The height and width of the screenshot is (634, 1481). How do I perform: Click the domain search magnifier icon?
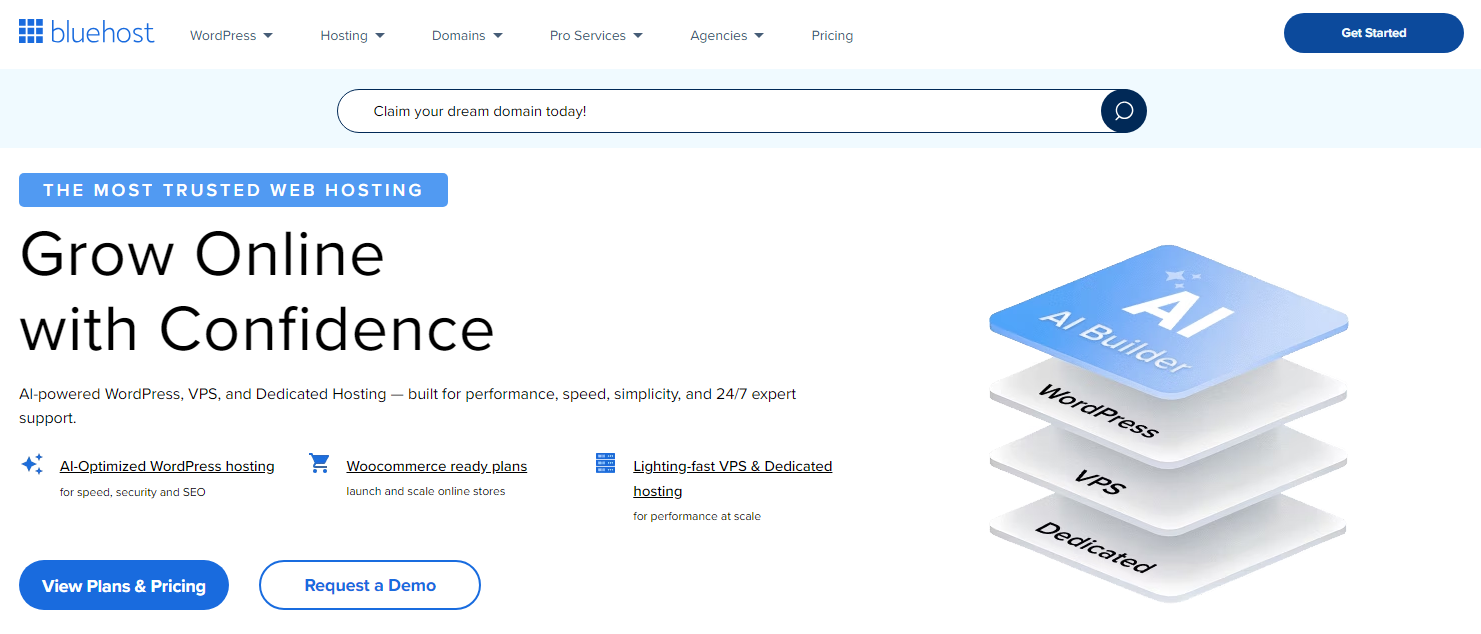click(1123, 111)
